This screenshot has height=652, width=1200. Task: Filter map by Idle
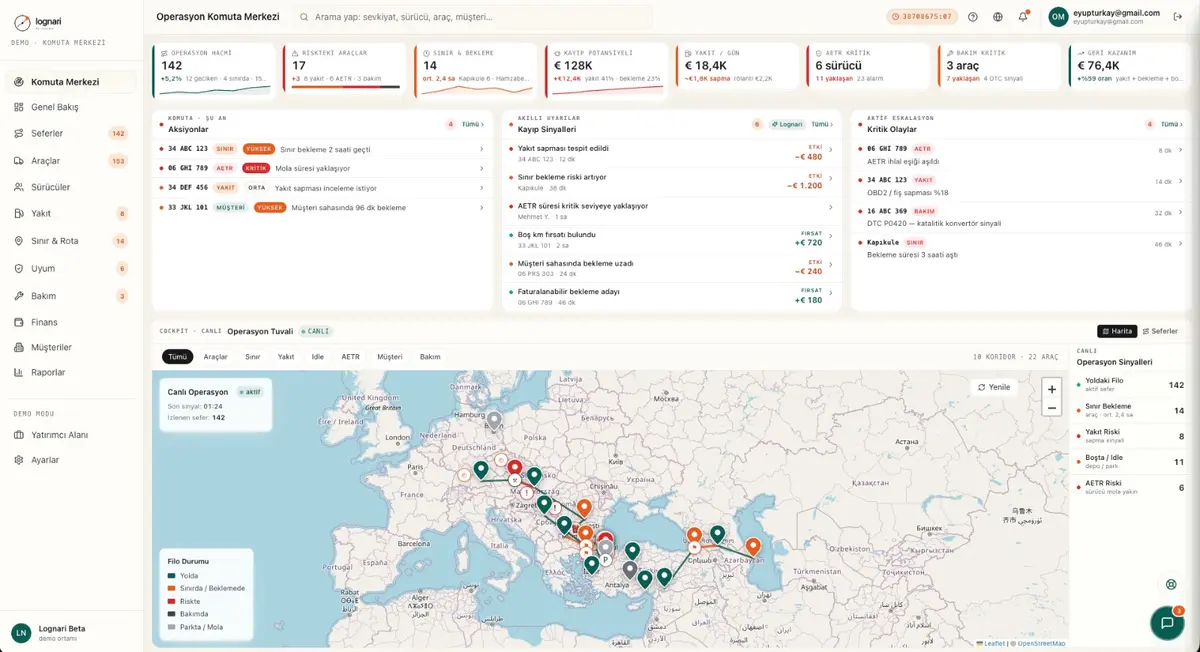[318, 356]
